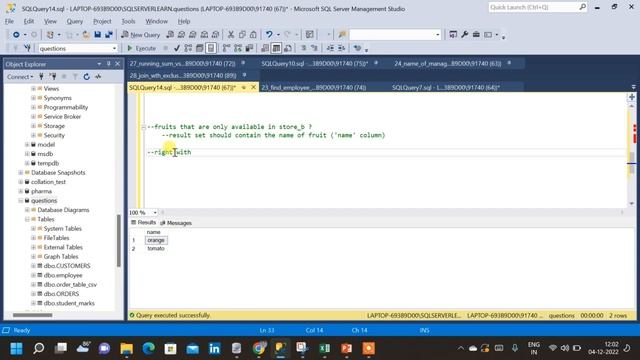Click the tomato cell in results grid
The height and width of the screenshot is (360, 640).
156,249
